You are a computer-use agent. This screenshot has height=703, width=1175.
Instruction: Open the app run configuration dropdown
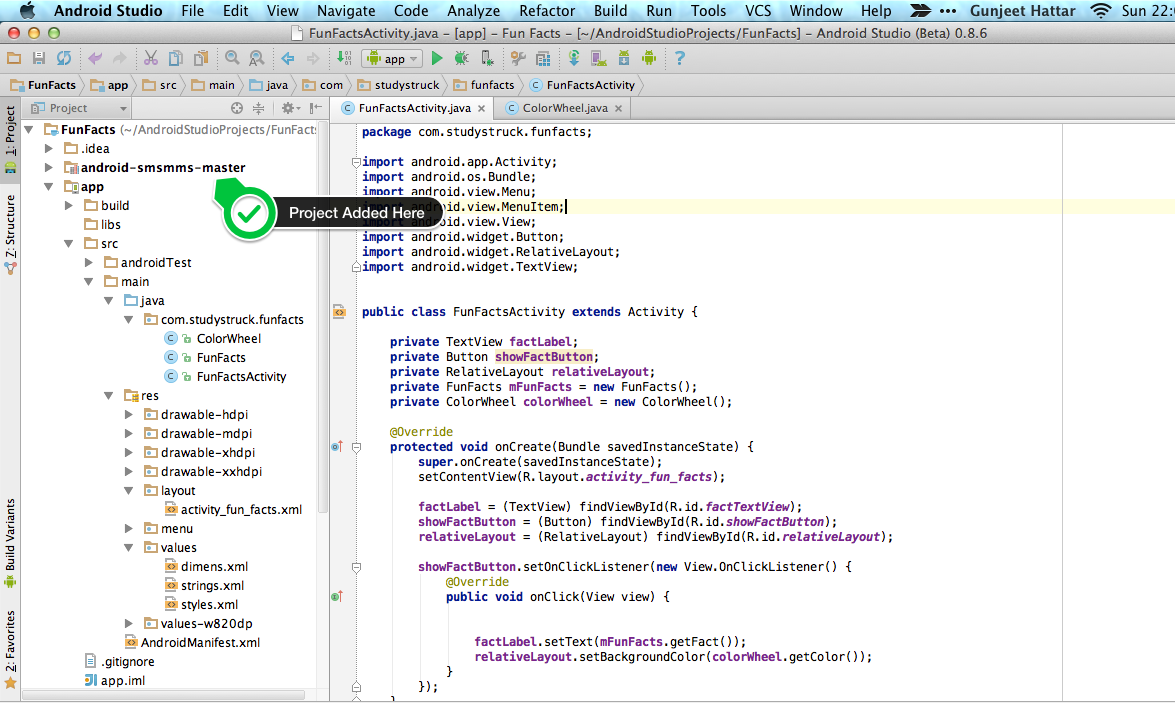point(391,59)
